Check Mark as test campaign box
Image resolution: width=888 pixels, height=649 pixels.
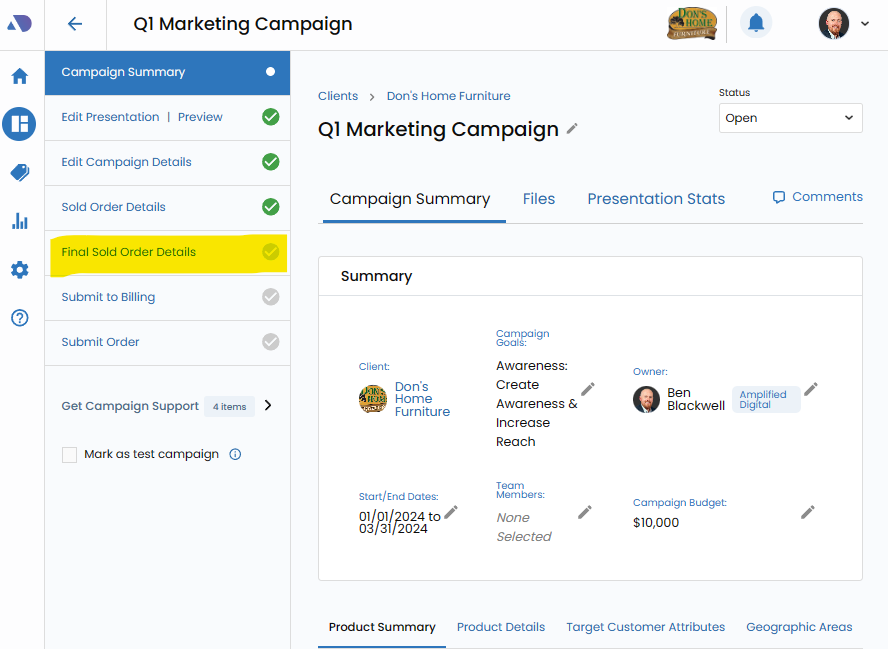pos(70,455)
